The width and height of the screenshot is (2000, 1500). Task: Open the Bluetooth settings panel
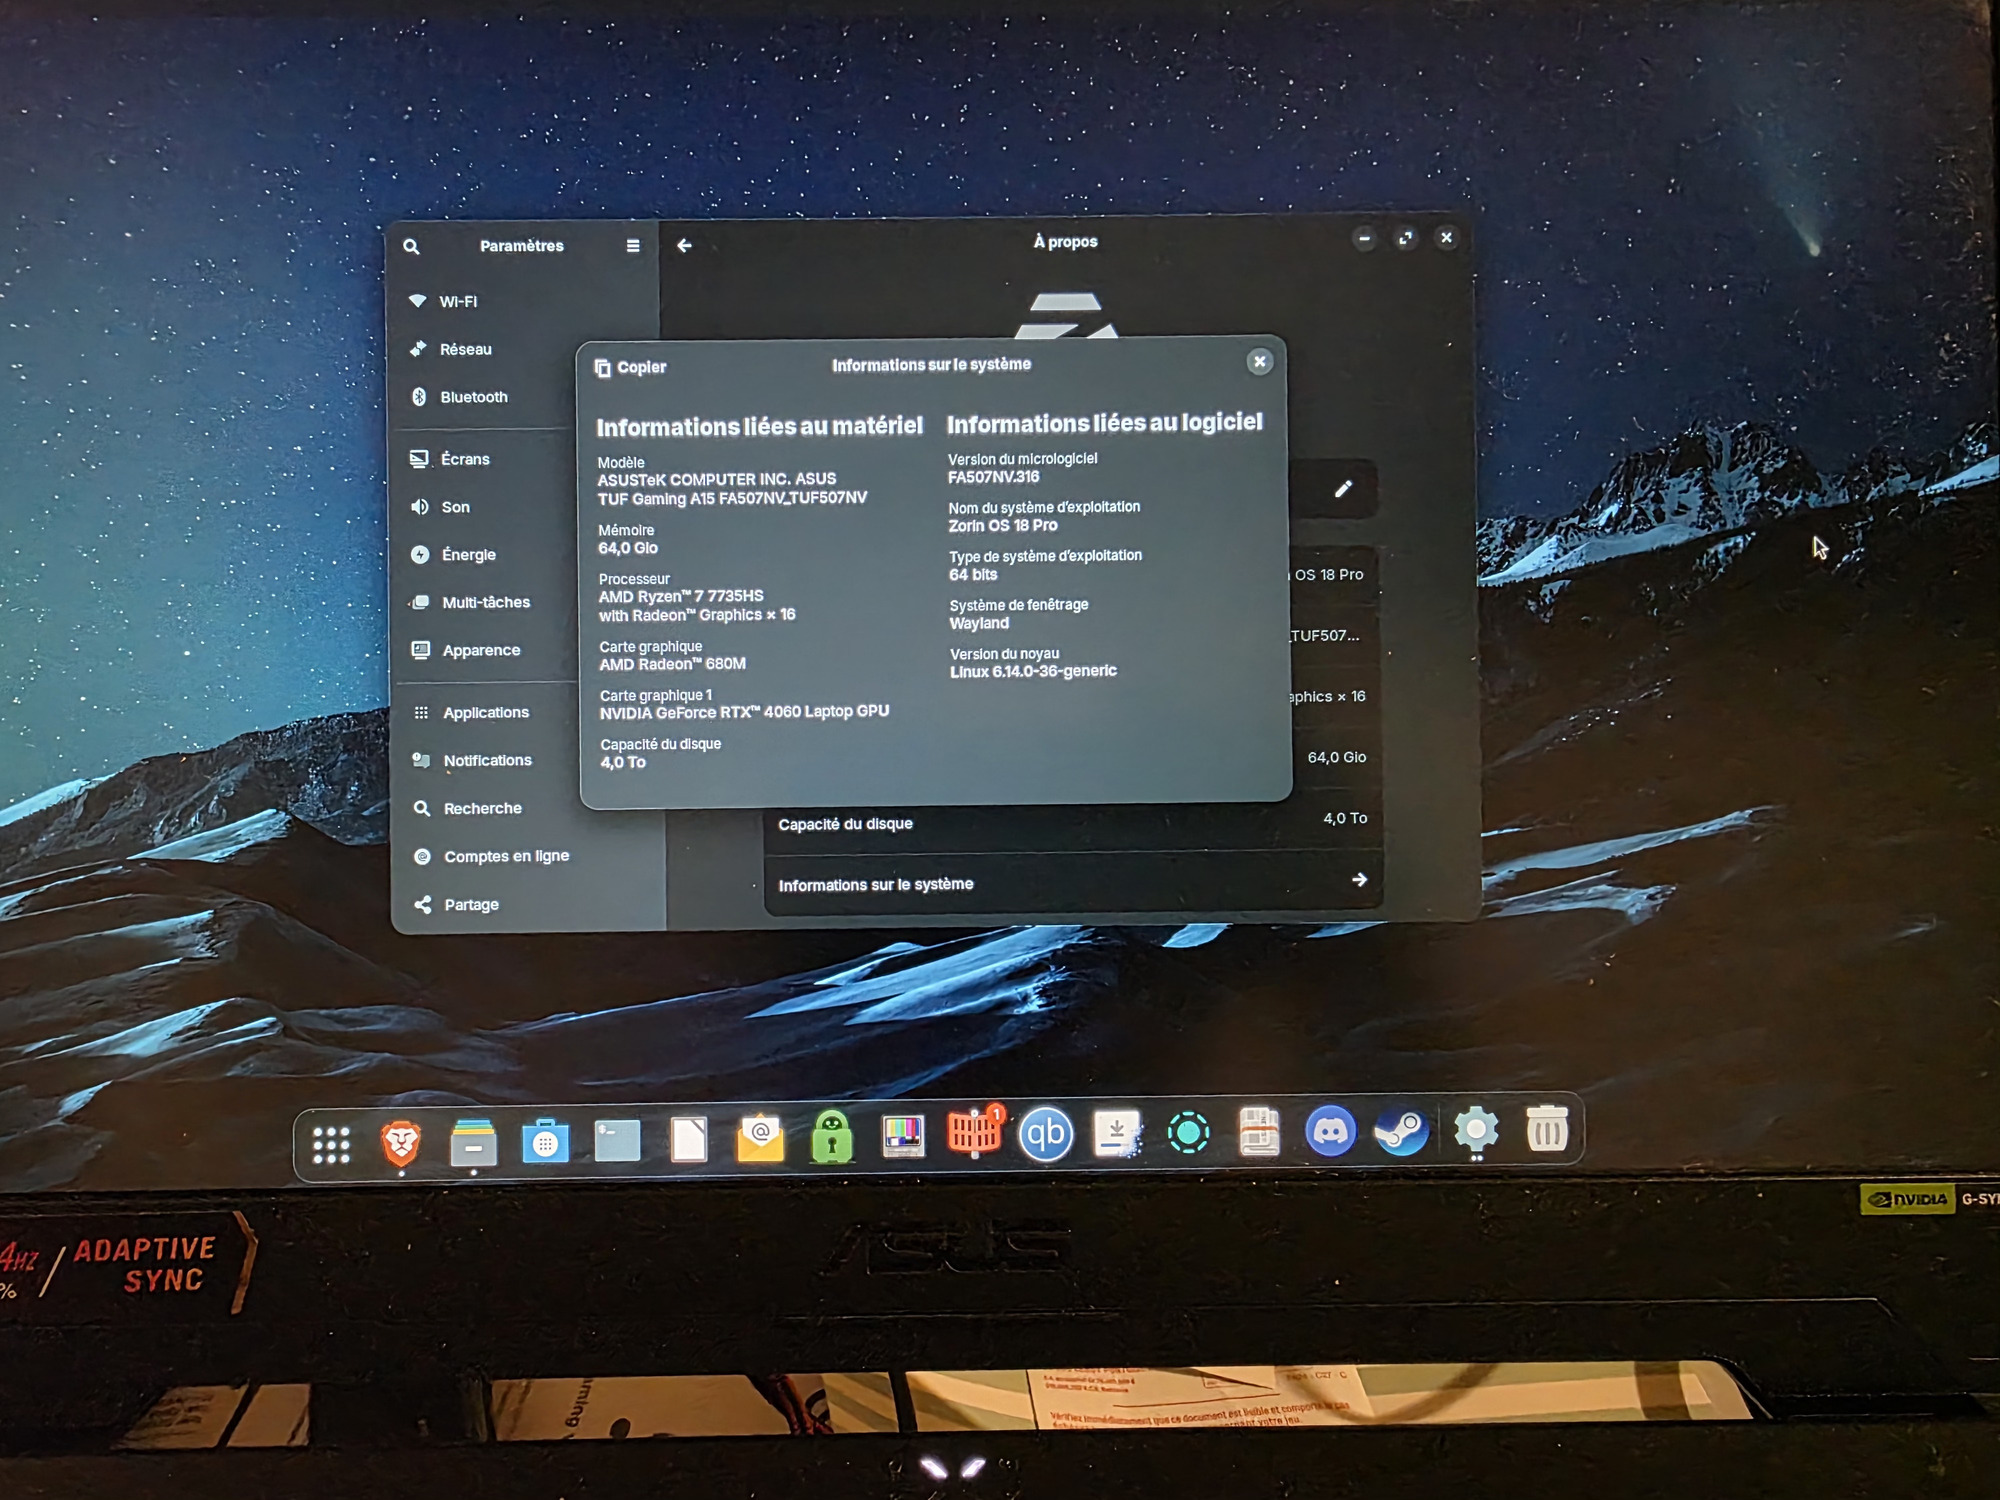click(473, 397)
